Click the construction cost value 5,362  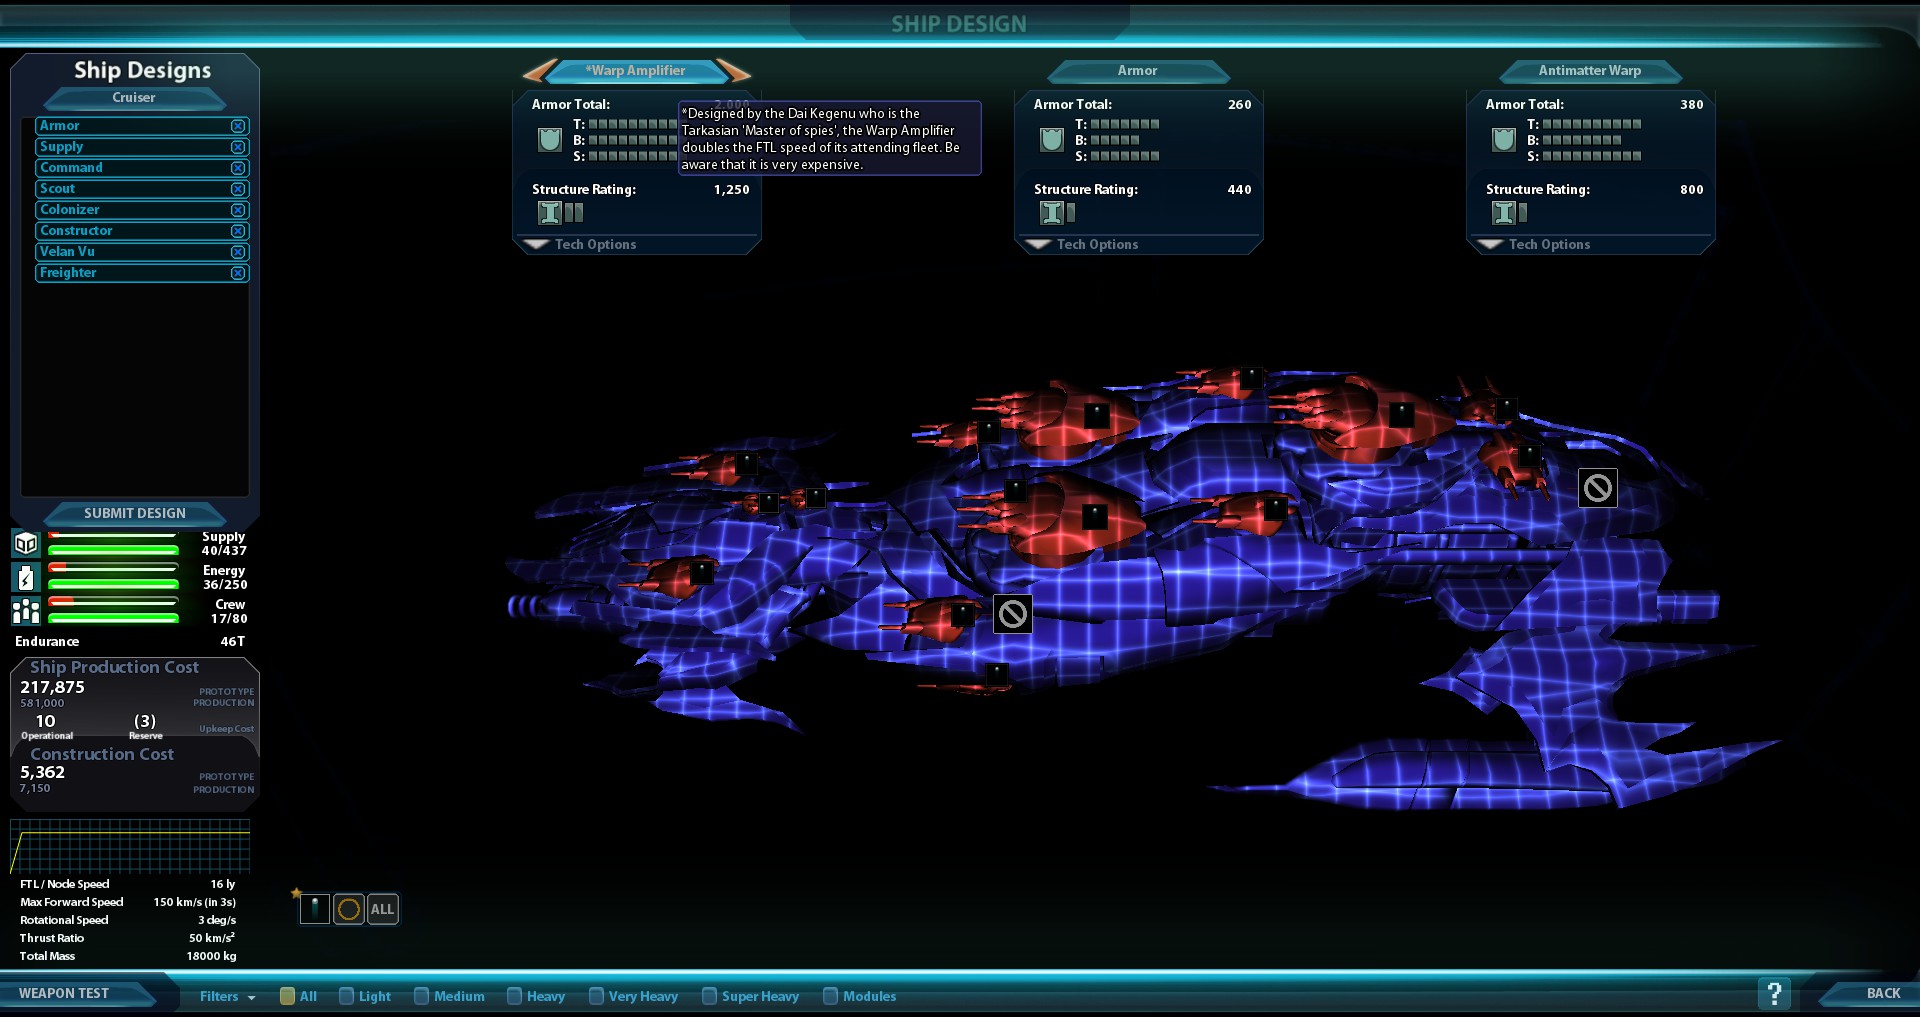click(43, 772)
